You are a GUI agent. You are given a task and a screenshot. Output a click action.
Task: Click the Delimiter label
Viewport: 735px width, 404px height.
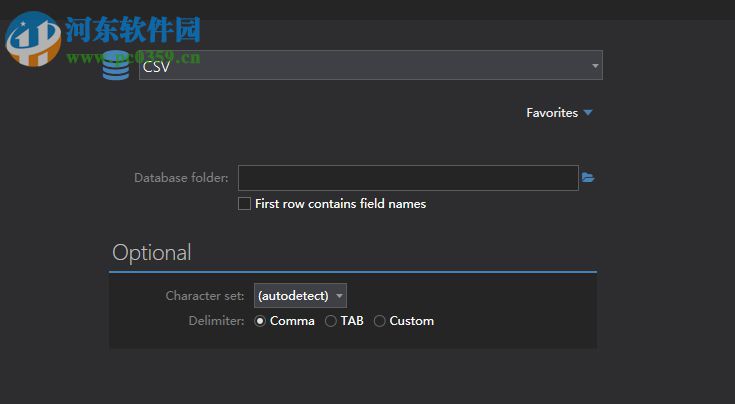coord(216,321)
